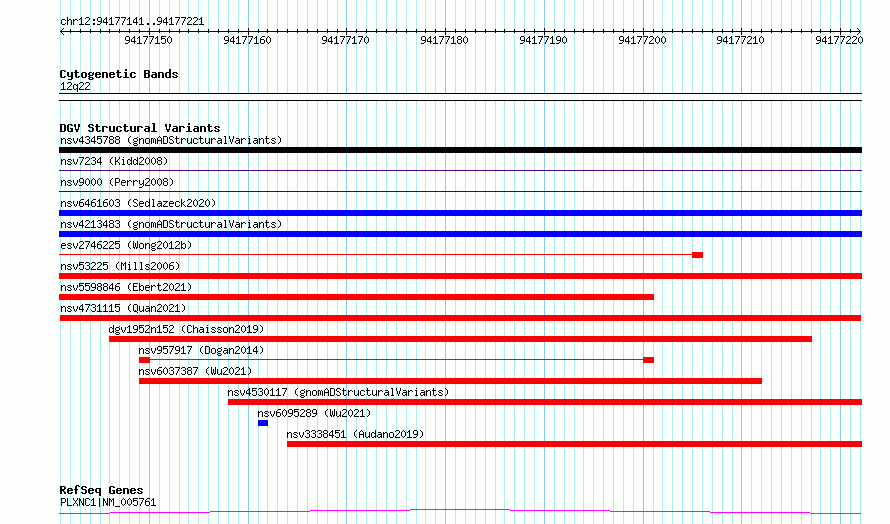Click variant label nsv7234 (Kidd2008)

click(114, 161)
